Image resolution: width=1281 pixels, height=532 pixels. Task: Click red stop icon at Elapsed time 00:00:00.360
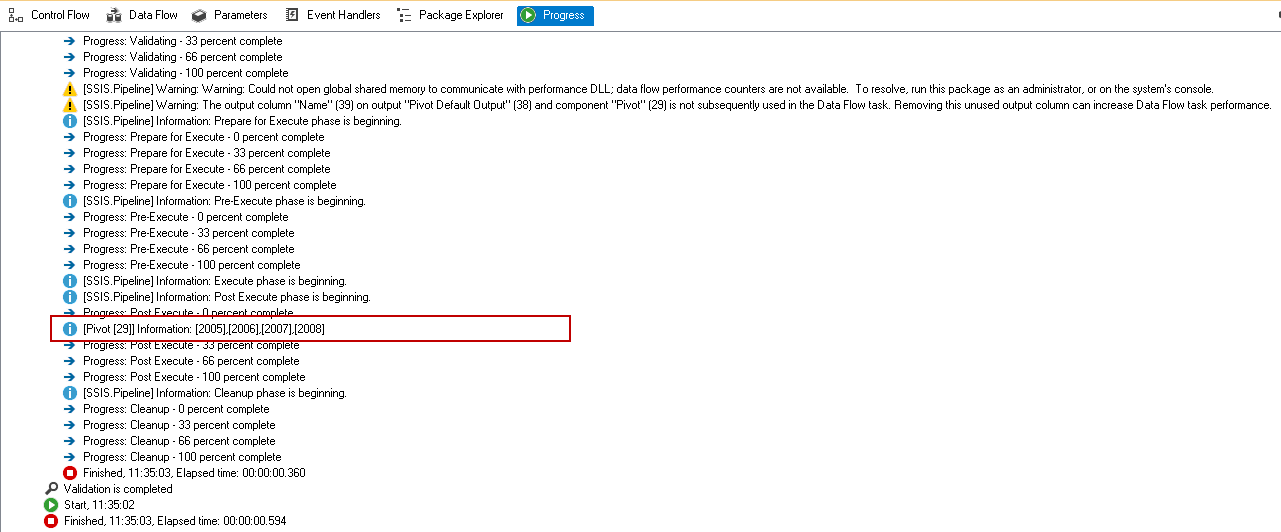point(70,473)
